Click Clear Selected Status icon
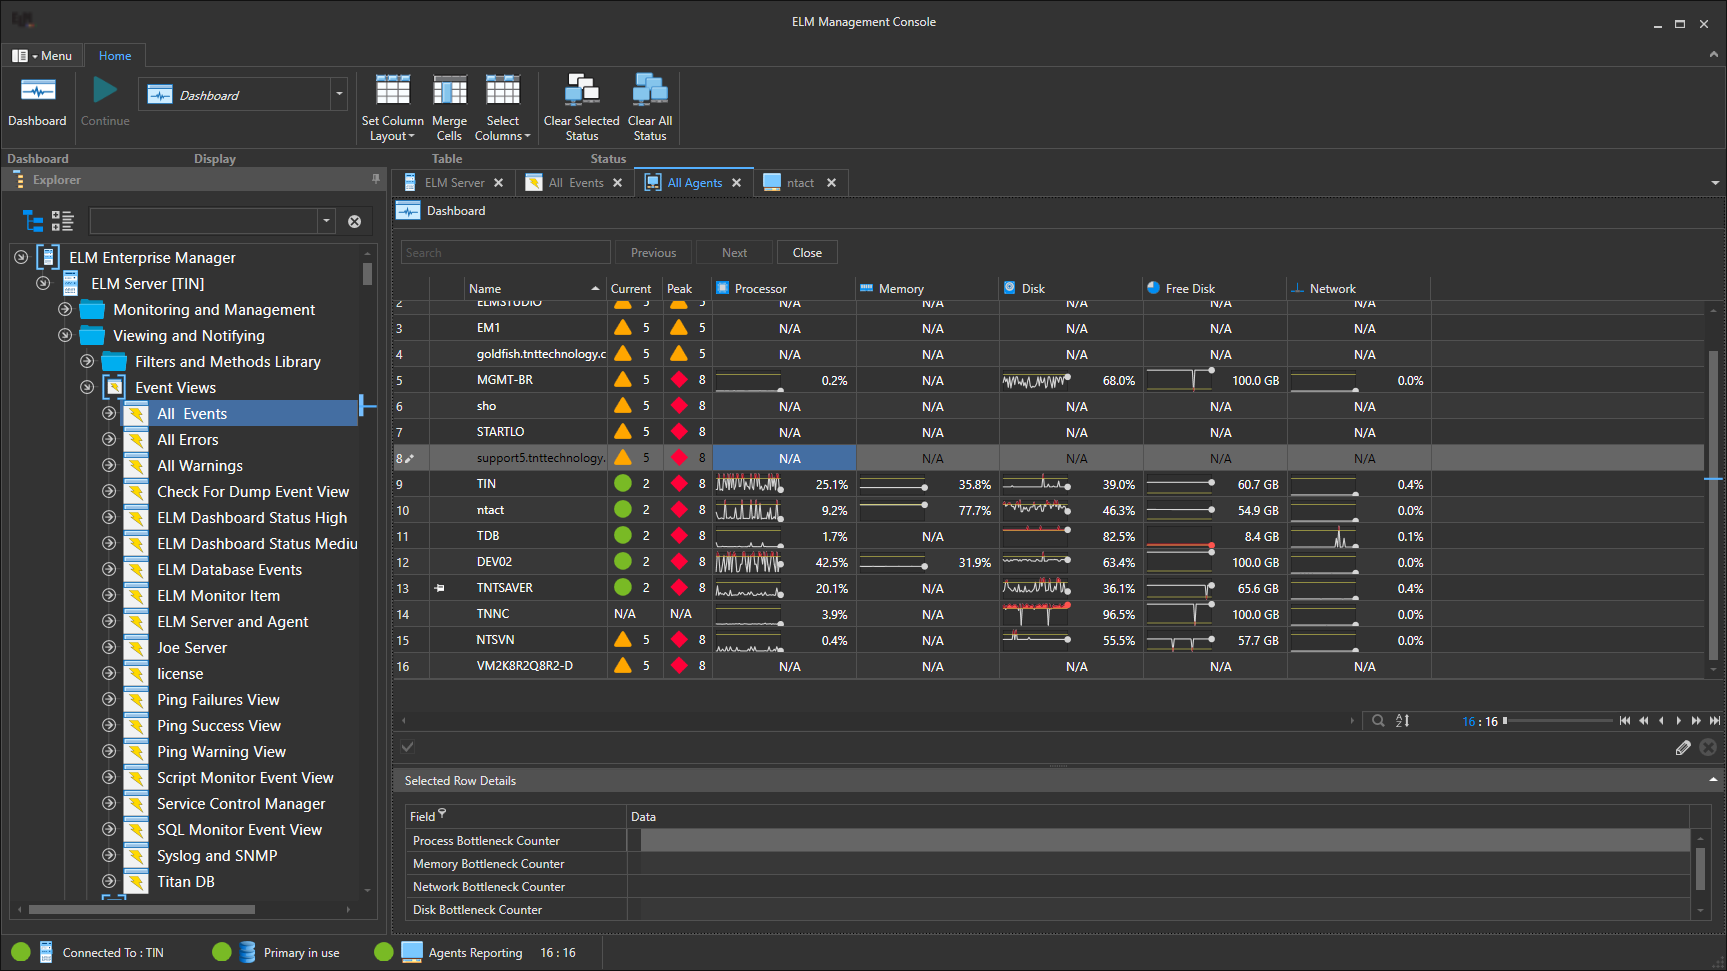The image size is (1727, 971). tap(582, 90)
